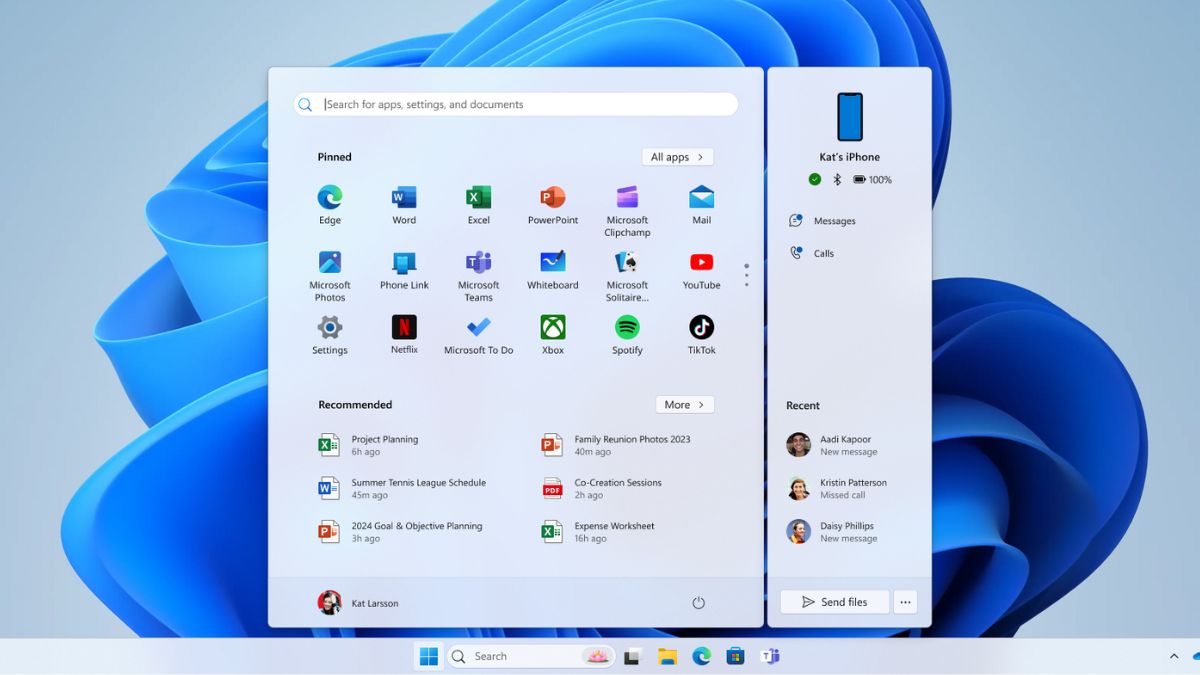Image resolution: width=1200 pixels, height=675 pixels.
Task: Check the iPhone battery level indicator
Action: (862, 180)
